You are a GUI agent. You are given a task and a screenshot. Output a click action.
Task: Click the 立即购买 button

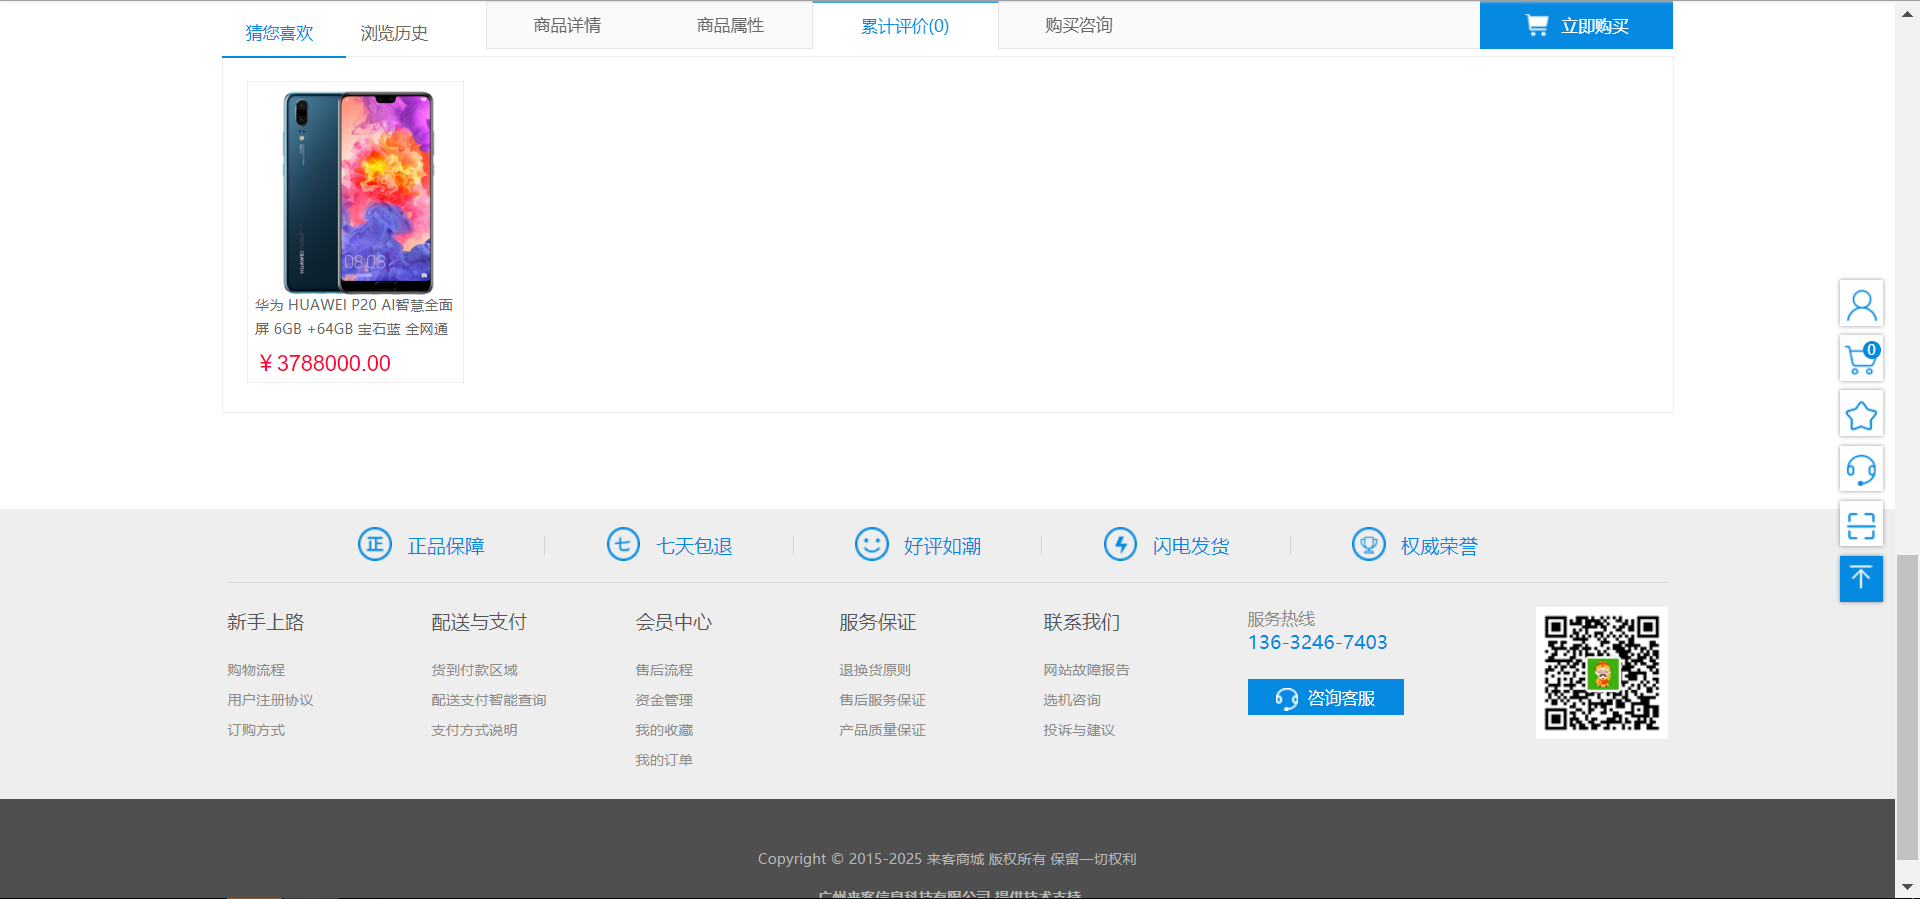[x=1576, y=25]
